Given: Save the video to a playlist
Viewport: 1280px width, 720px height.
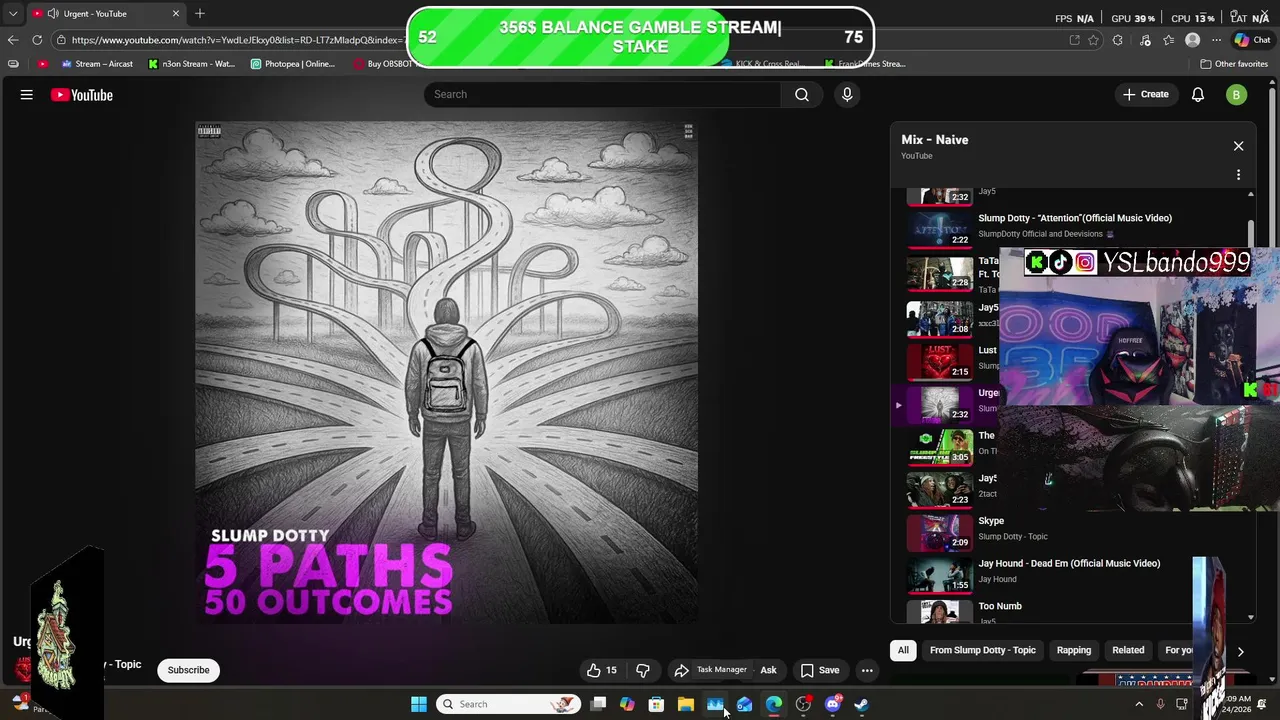Looking at the screenshot, I should 819,670.
